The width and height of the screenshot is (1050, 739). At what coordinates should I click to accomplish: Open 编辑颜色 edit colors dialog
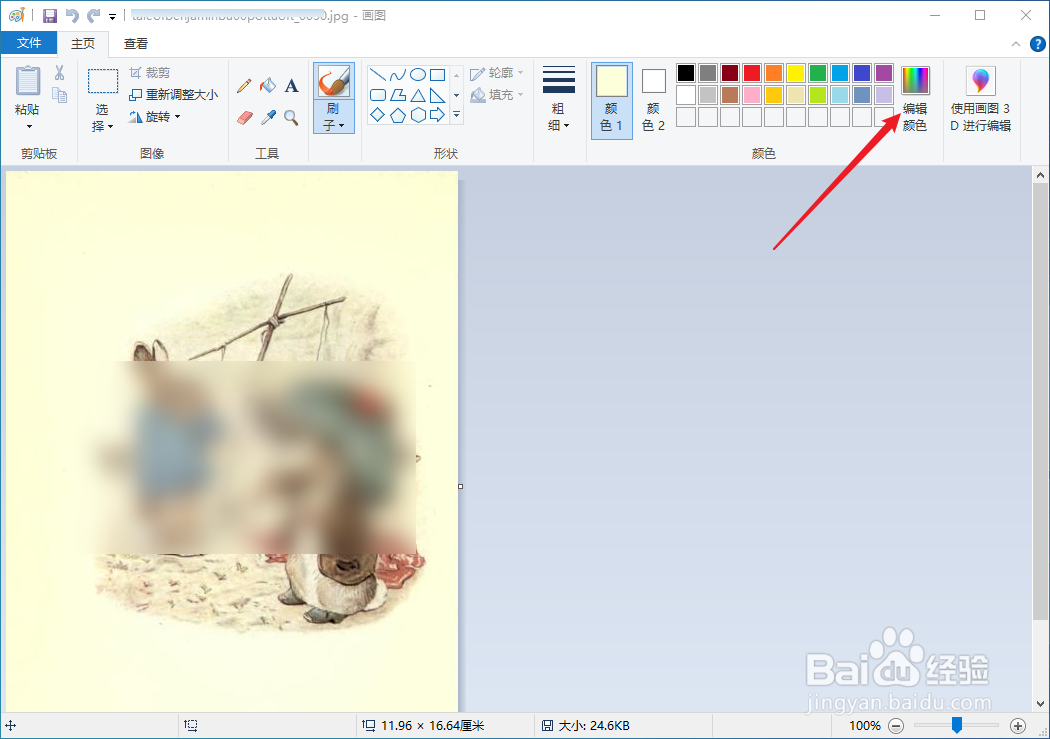pos(915,99)
